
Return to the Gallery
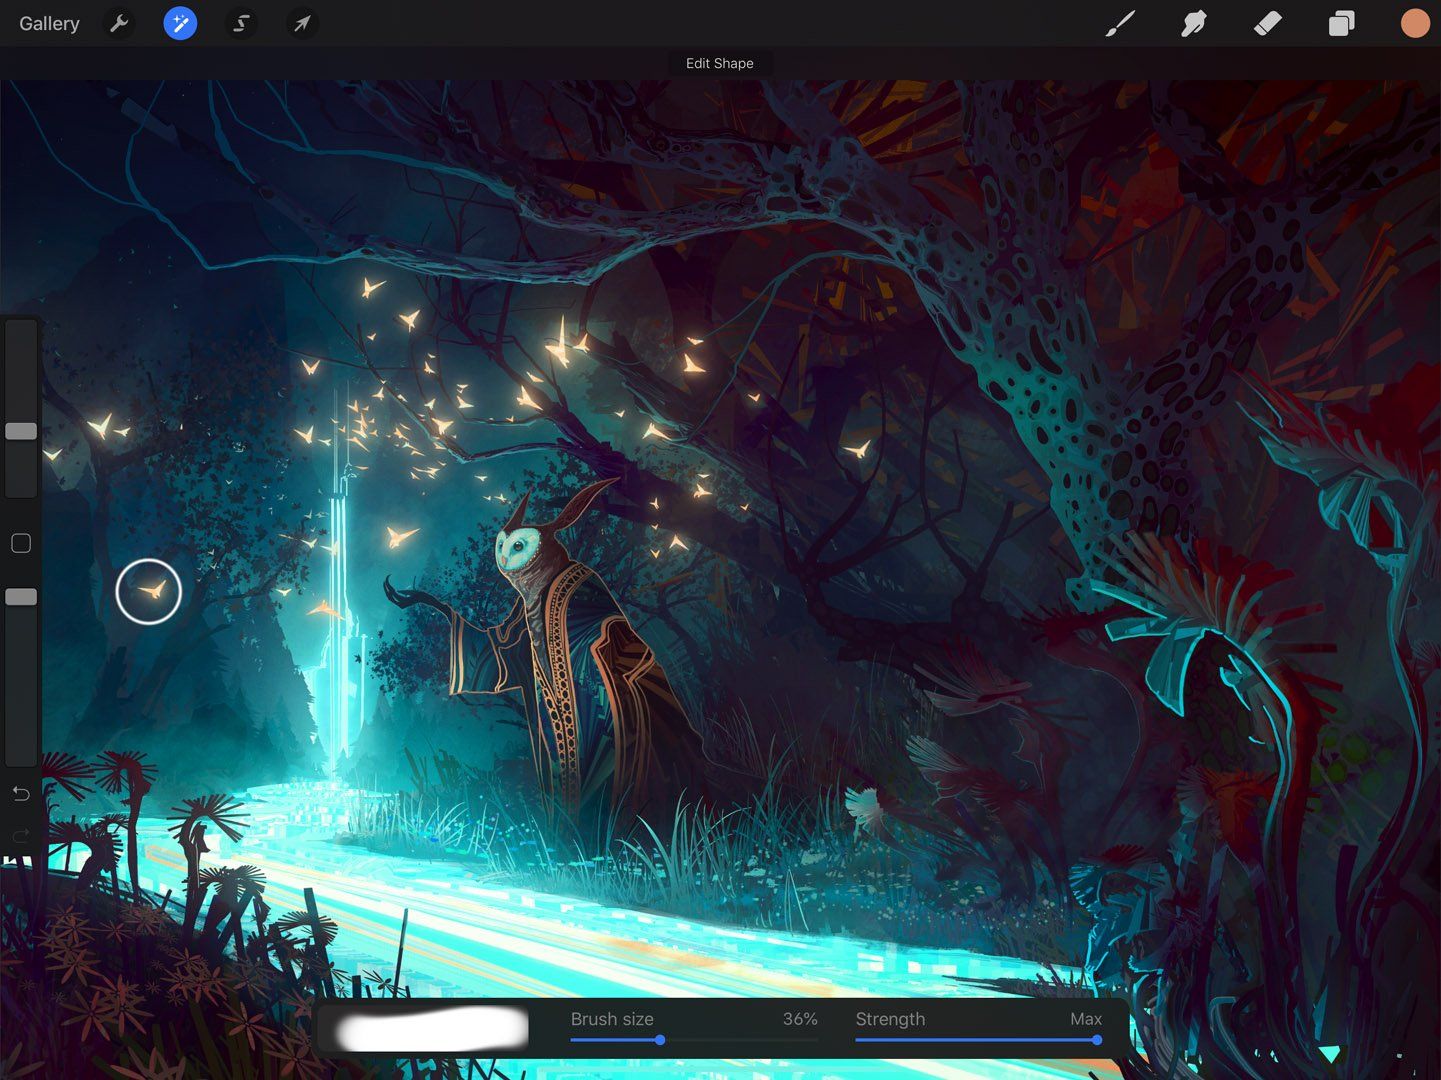[48, 23]
